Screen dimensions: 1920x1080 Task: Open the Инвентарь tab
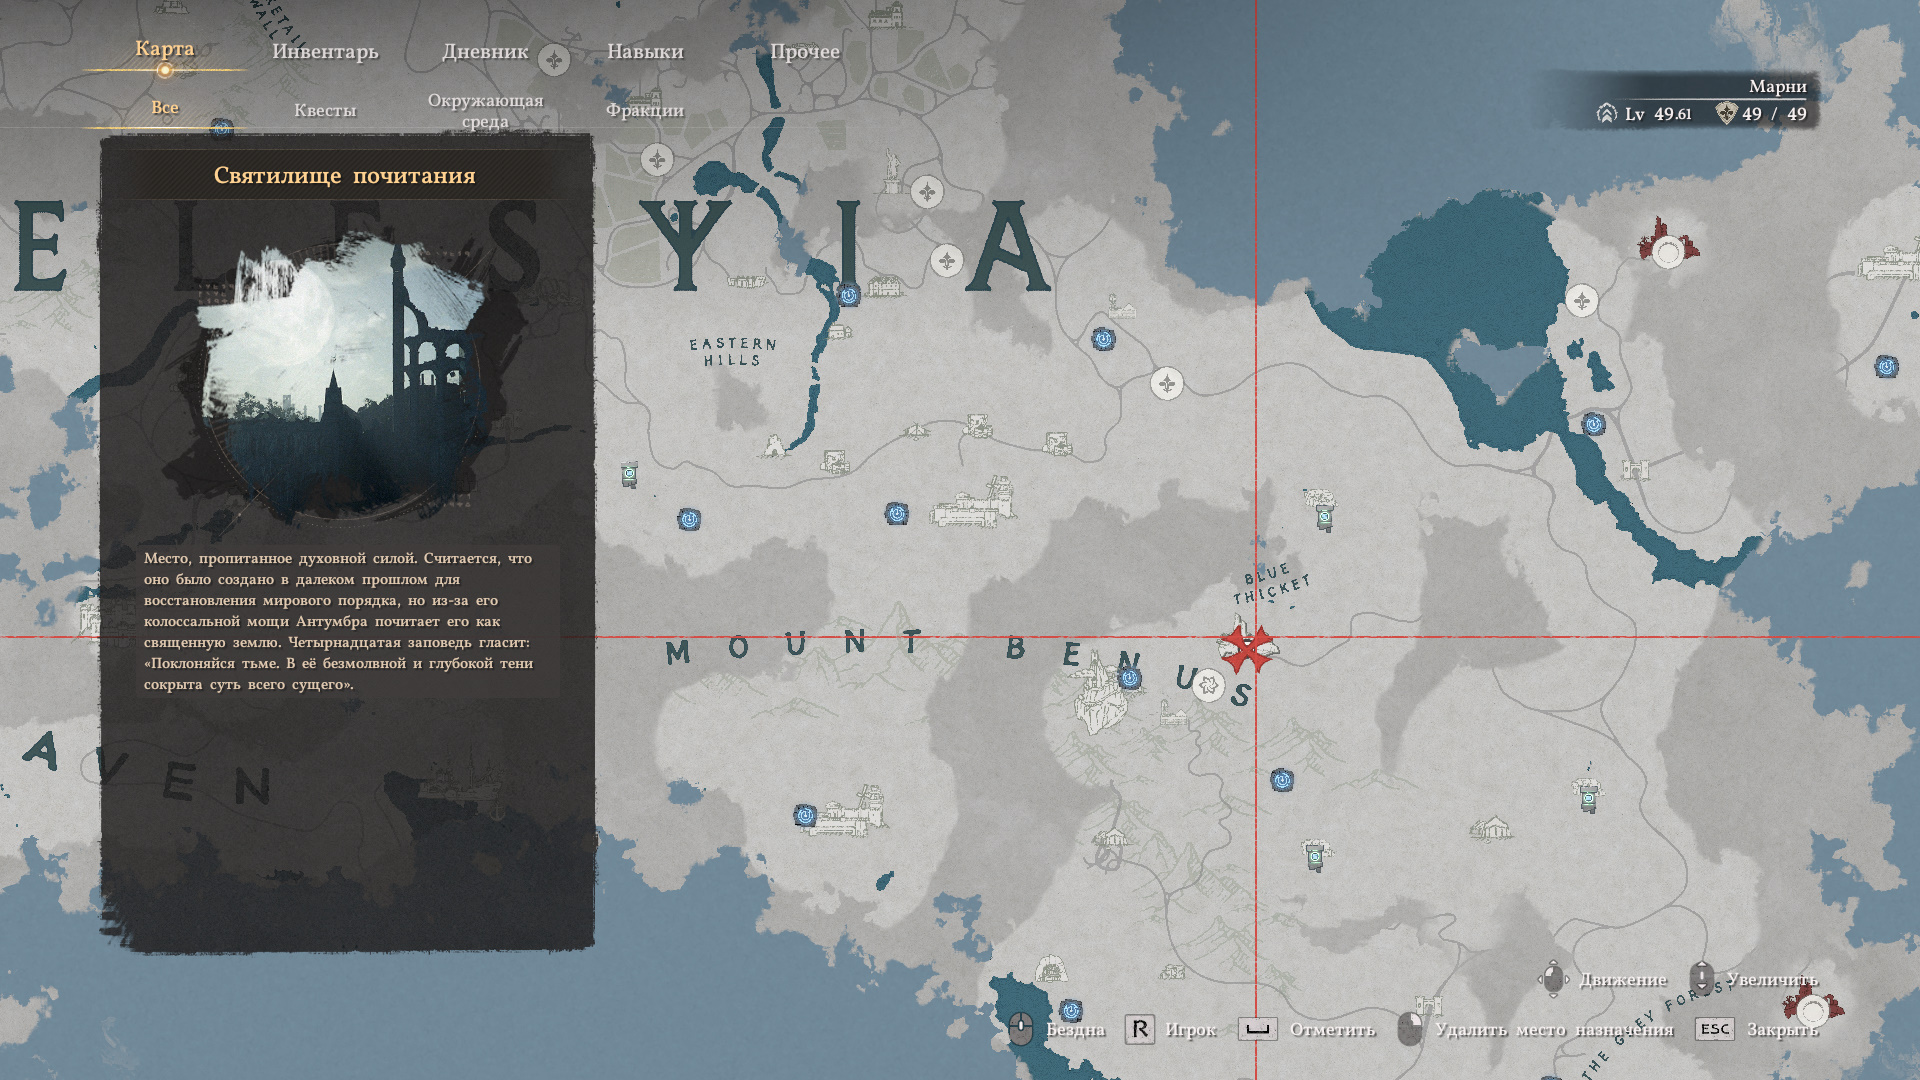(325, 51)
